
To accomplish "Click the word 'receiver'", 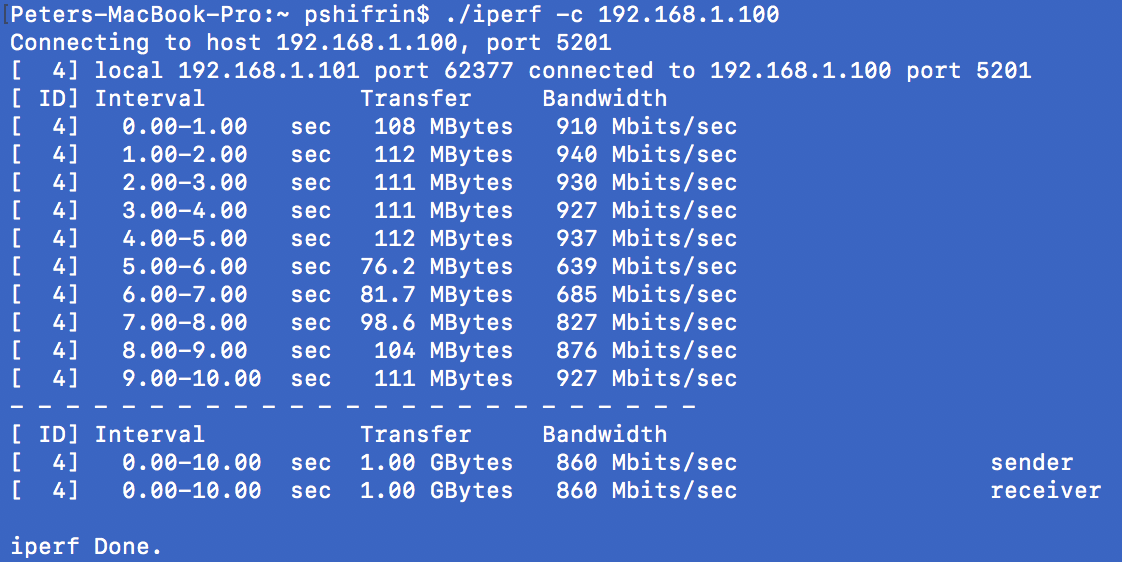I will [1045, 490].
